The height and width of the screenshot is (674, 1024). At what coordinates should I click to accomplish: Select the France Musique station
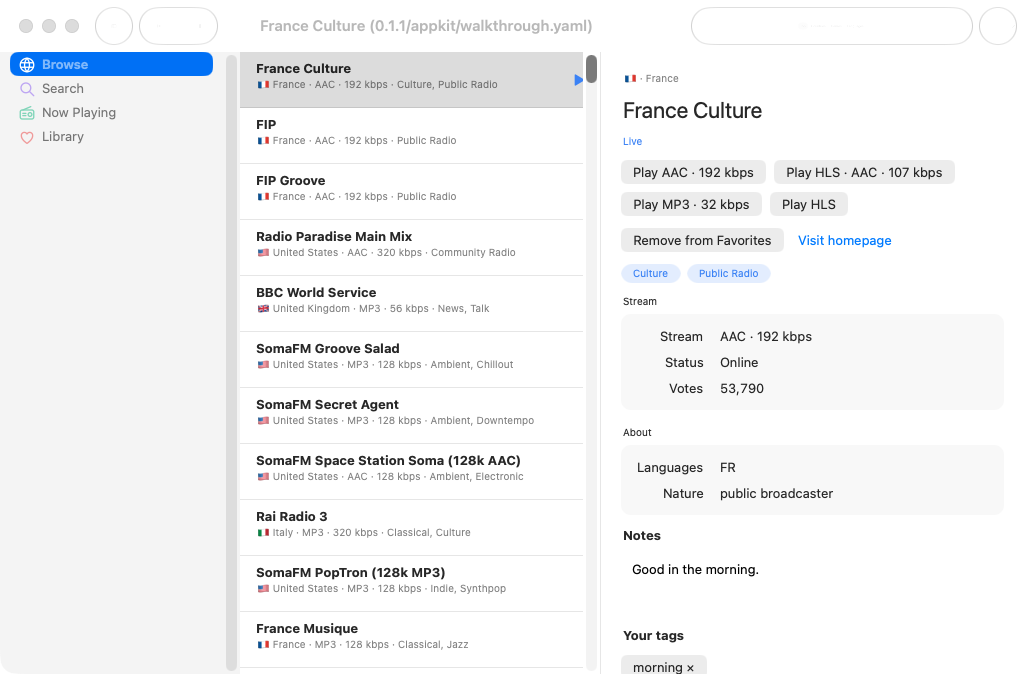(411, 640)
